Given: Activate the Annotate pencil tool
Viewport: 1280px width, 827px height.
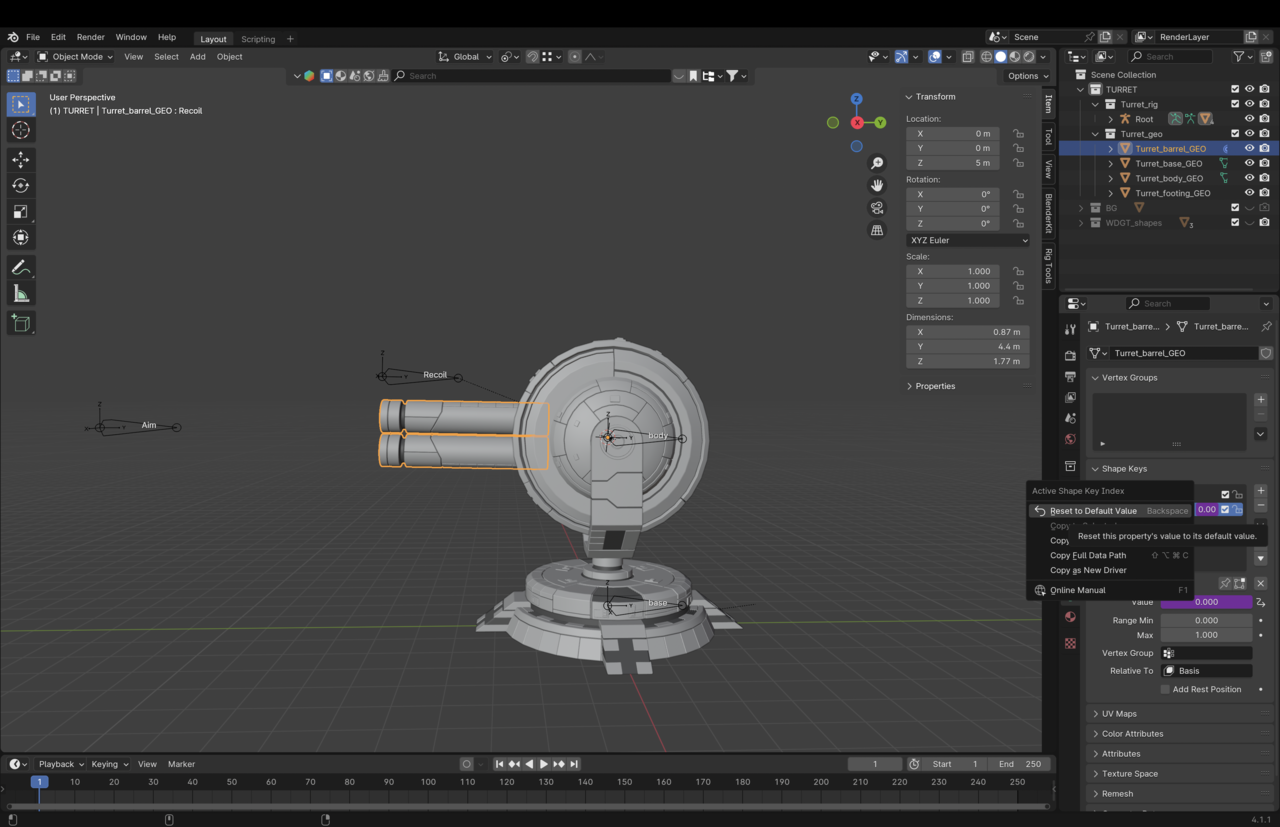Looking at the screenshot, I should (21, 268).
